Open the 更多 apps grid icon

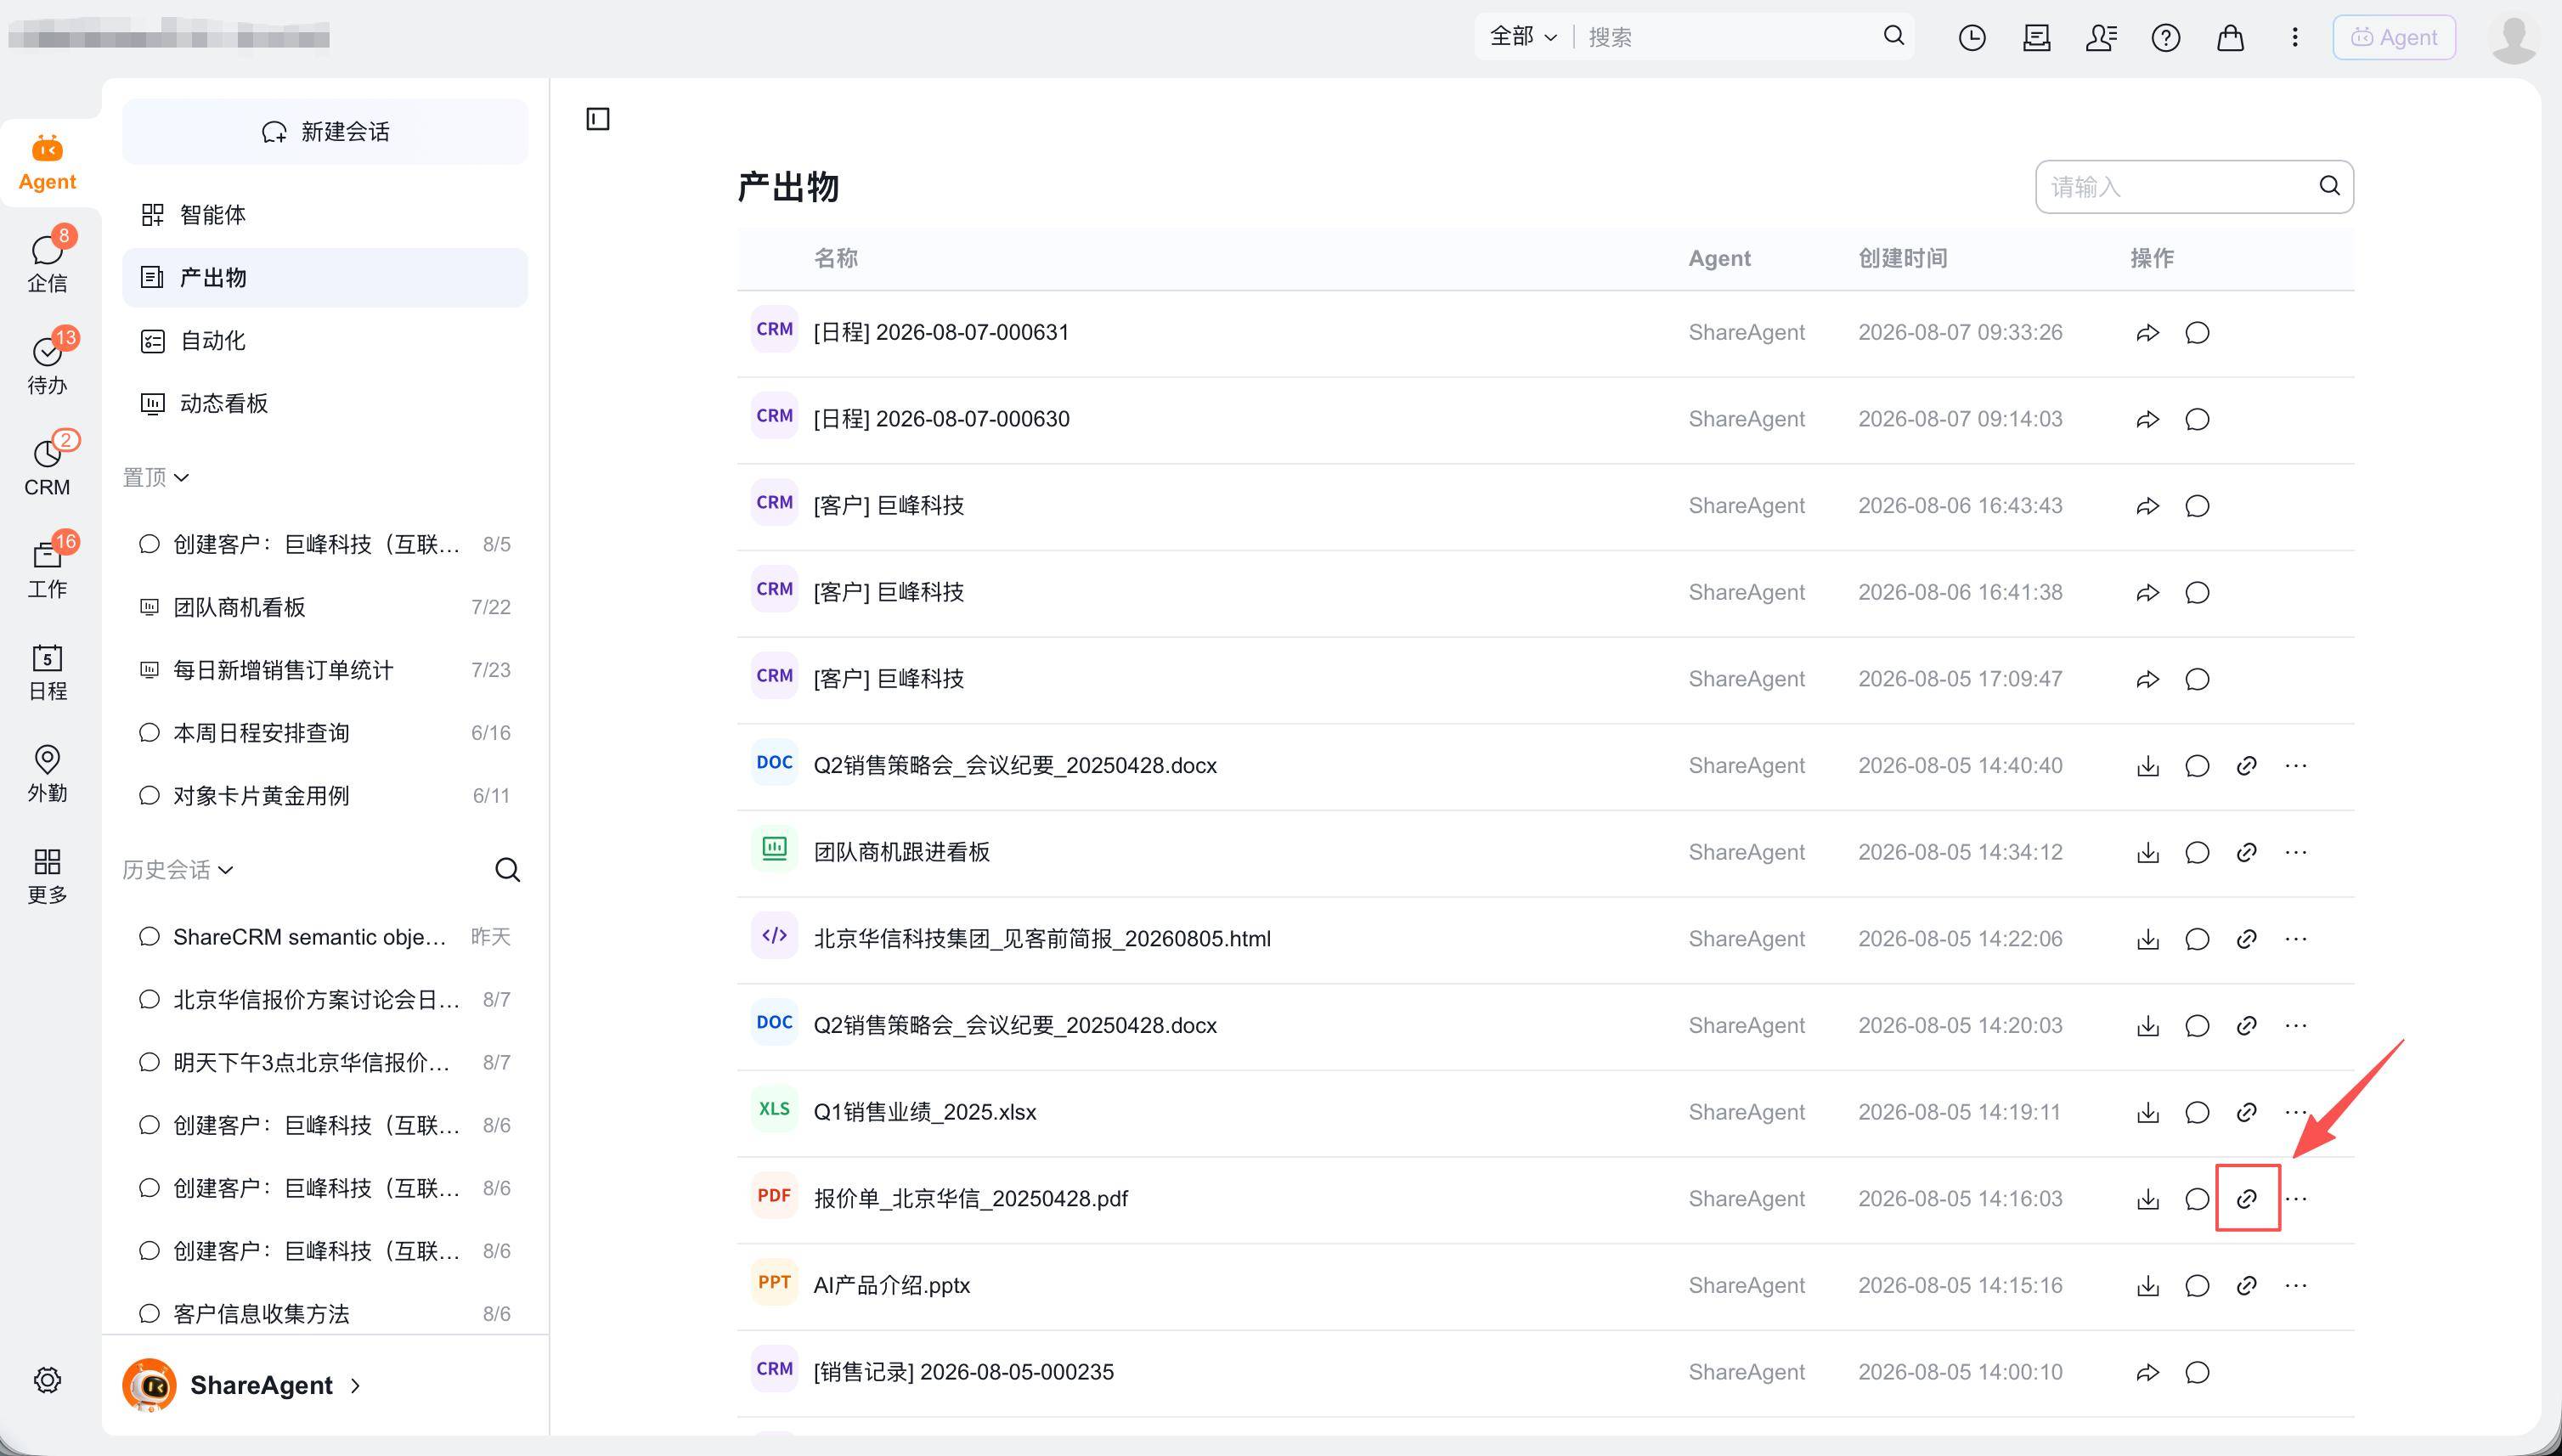point(47,875)
